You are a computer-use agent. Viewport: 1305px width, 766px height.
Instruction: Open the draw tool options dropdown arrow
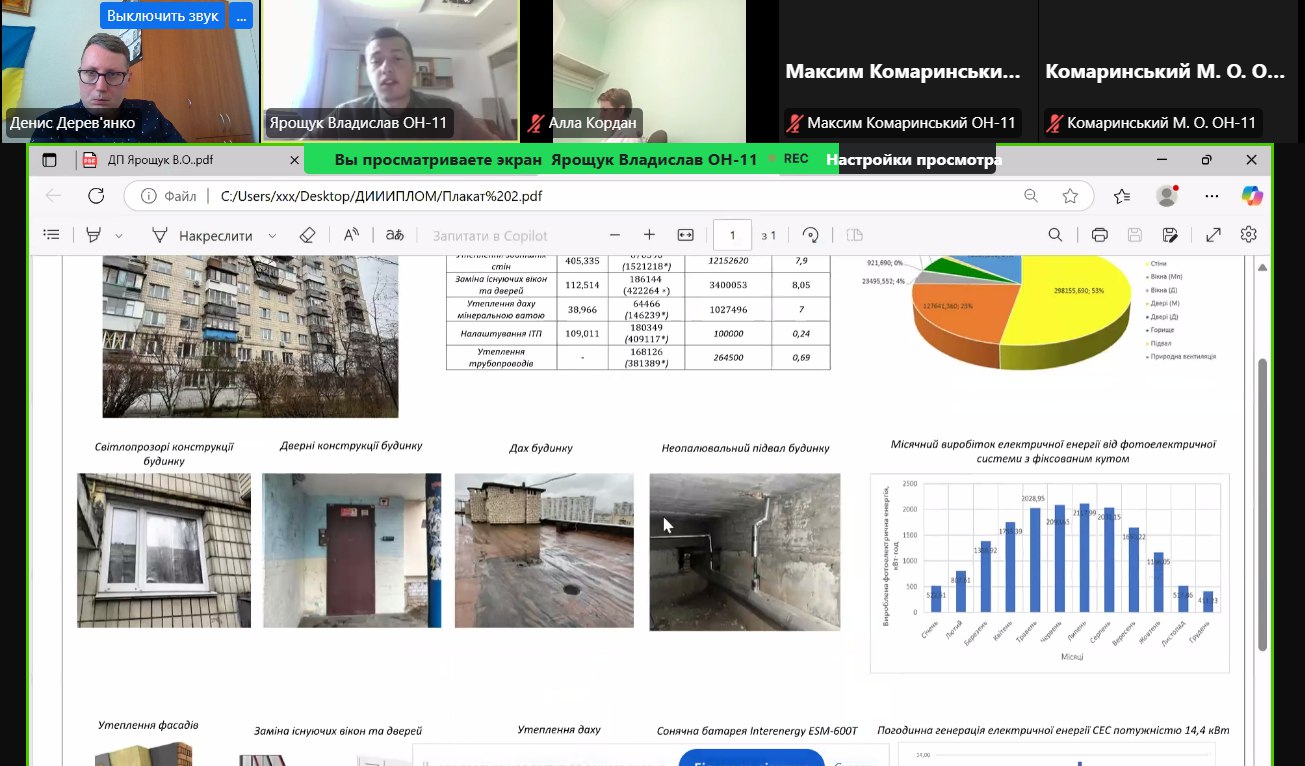pos(272,236)
